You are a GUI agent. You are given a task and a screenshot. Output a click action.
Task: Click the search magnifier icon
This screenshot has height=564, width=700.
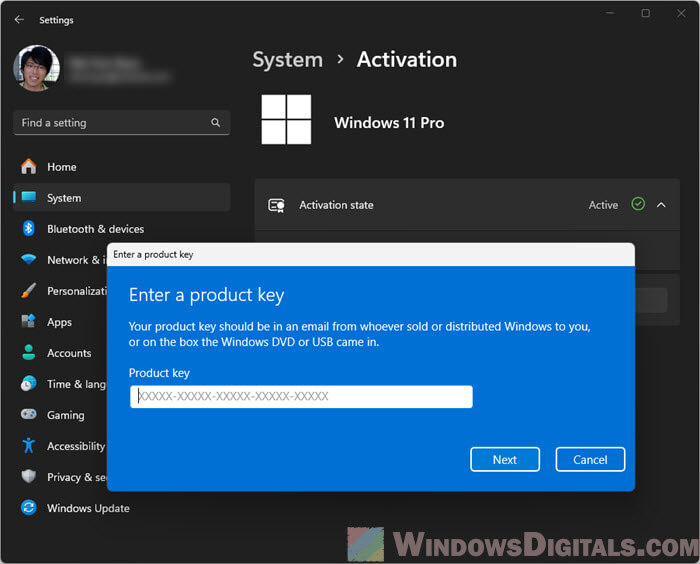pos(215,122)
